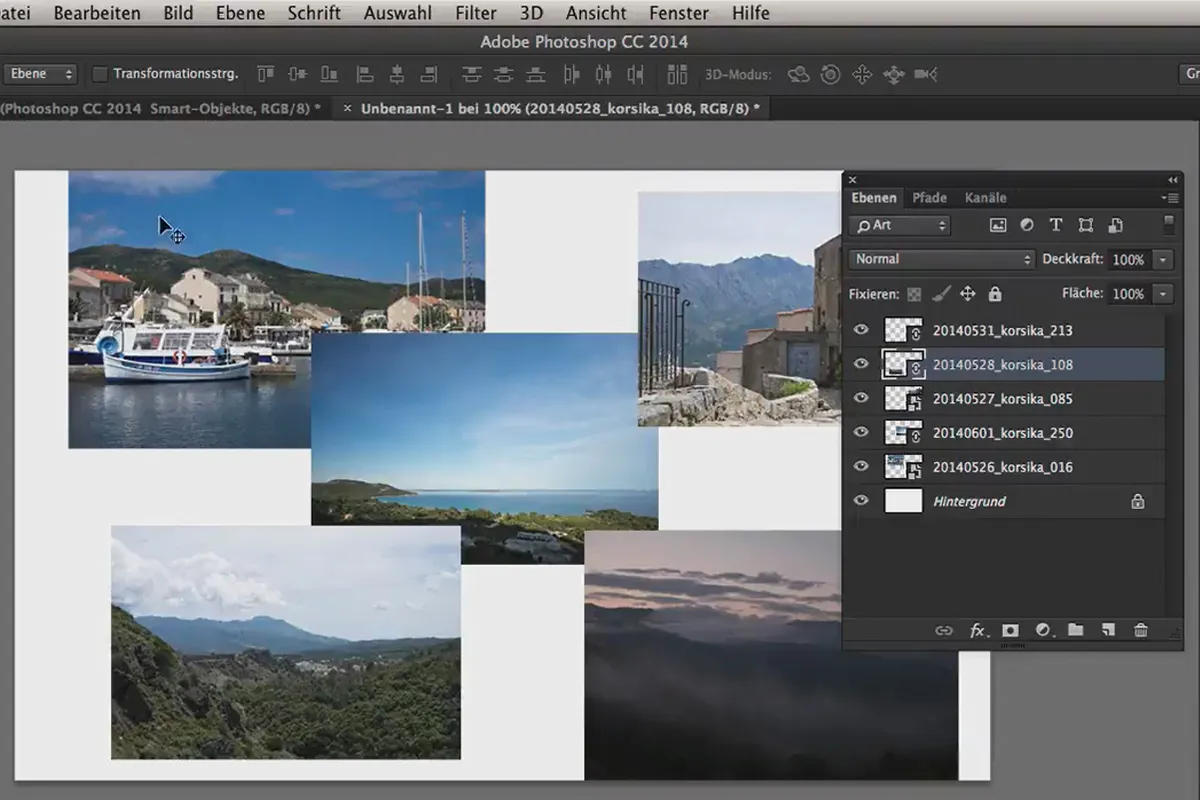Select the 3D drag (pan) mode
Screen dimensions: 1200x800
click(x=862, y=74)
